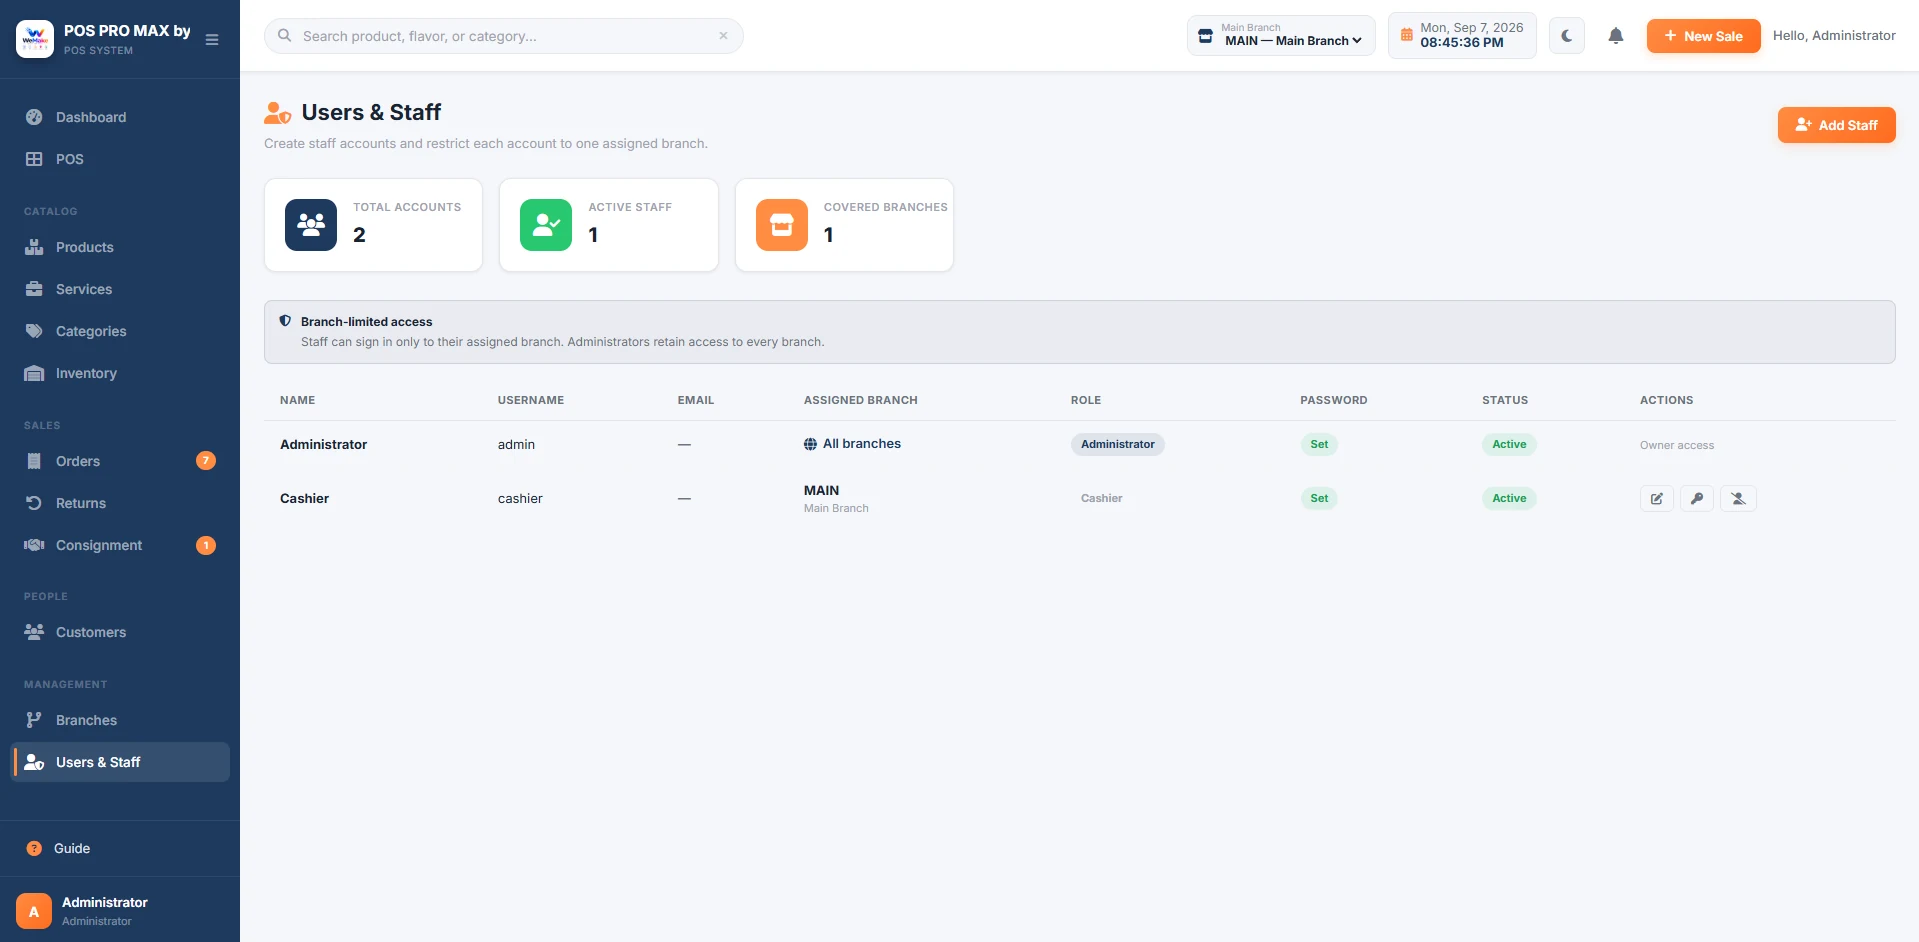The height and width of the screenshot is (942, 1919).
Task: Open Dashboard in sidebar
Action: point(120,117)
